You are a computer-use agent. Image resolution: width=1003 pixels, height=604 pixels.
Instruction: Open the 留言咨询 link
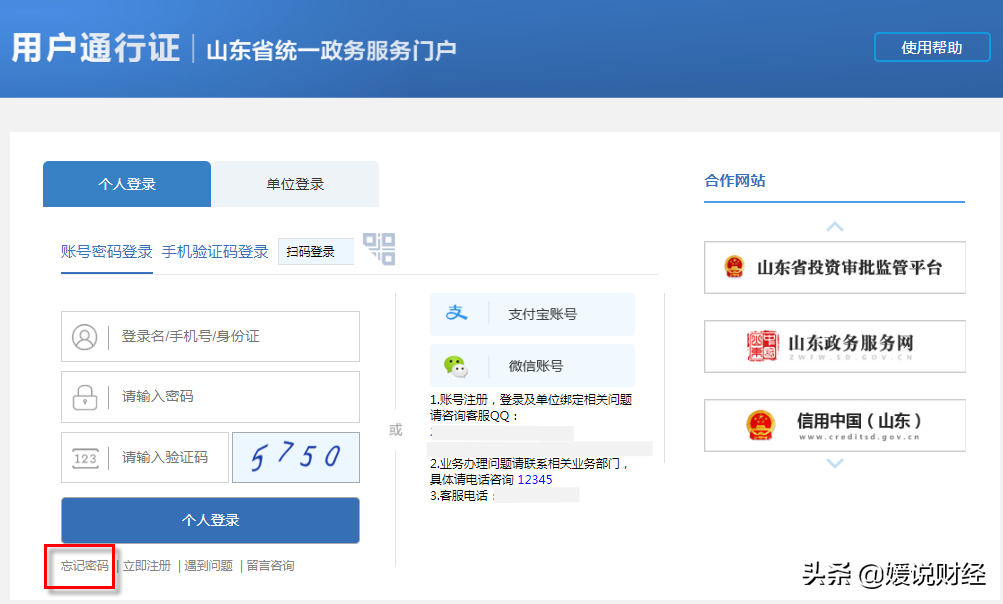click(x=271, y=566)
